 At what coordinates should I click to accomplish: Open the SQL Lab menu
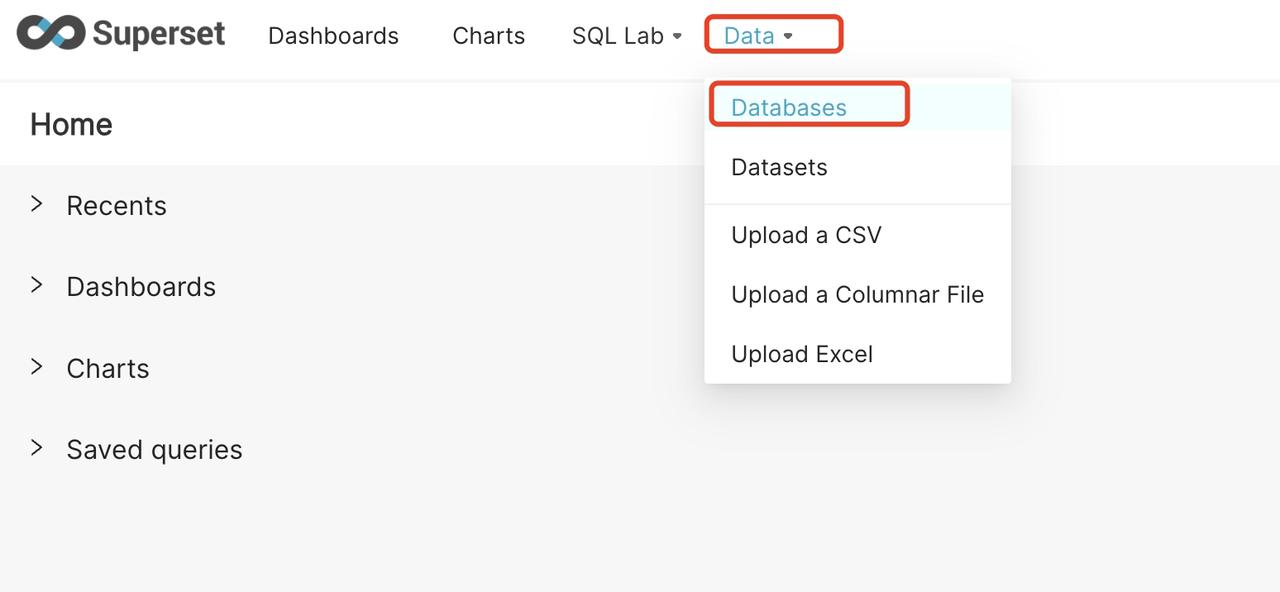[x=617, y=36]
